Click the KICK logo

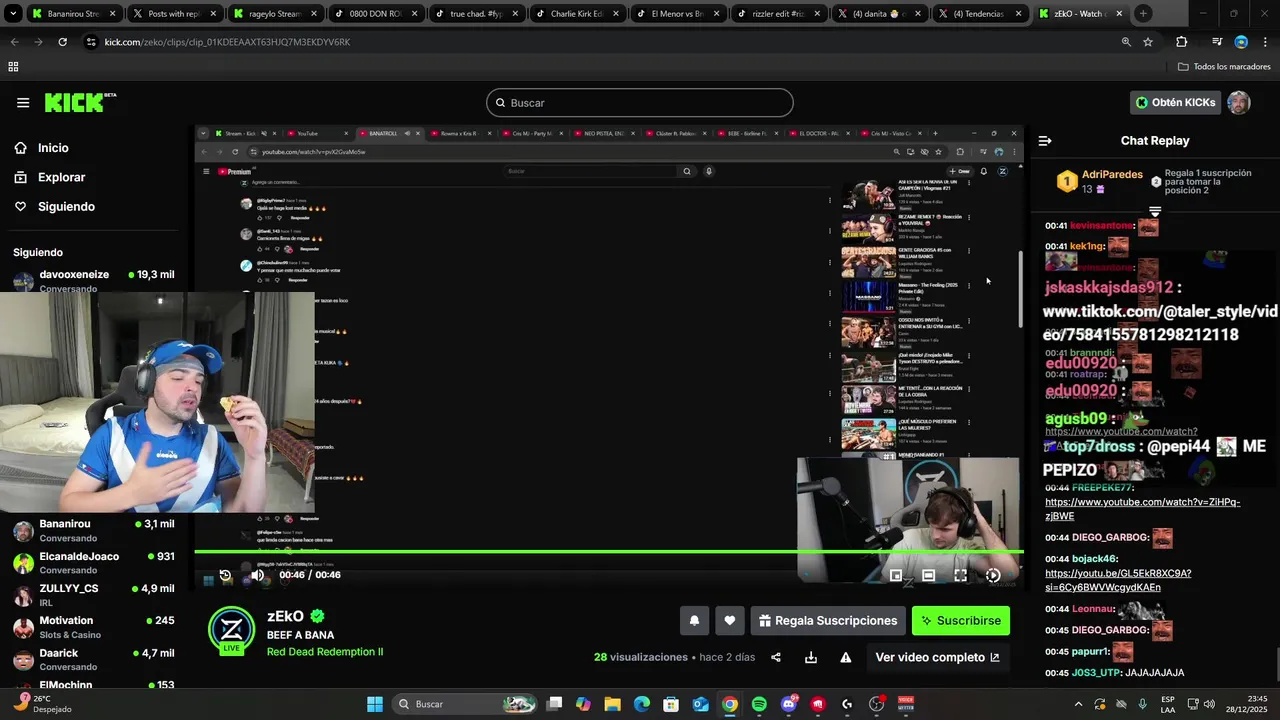(80, 102)
